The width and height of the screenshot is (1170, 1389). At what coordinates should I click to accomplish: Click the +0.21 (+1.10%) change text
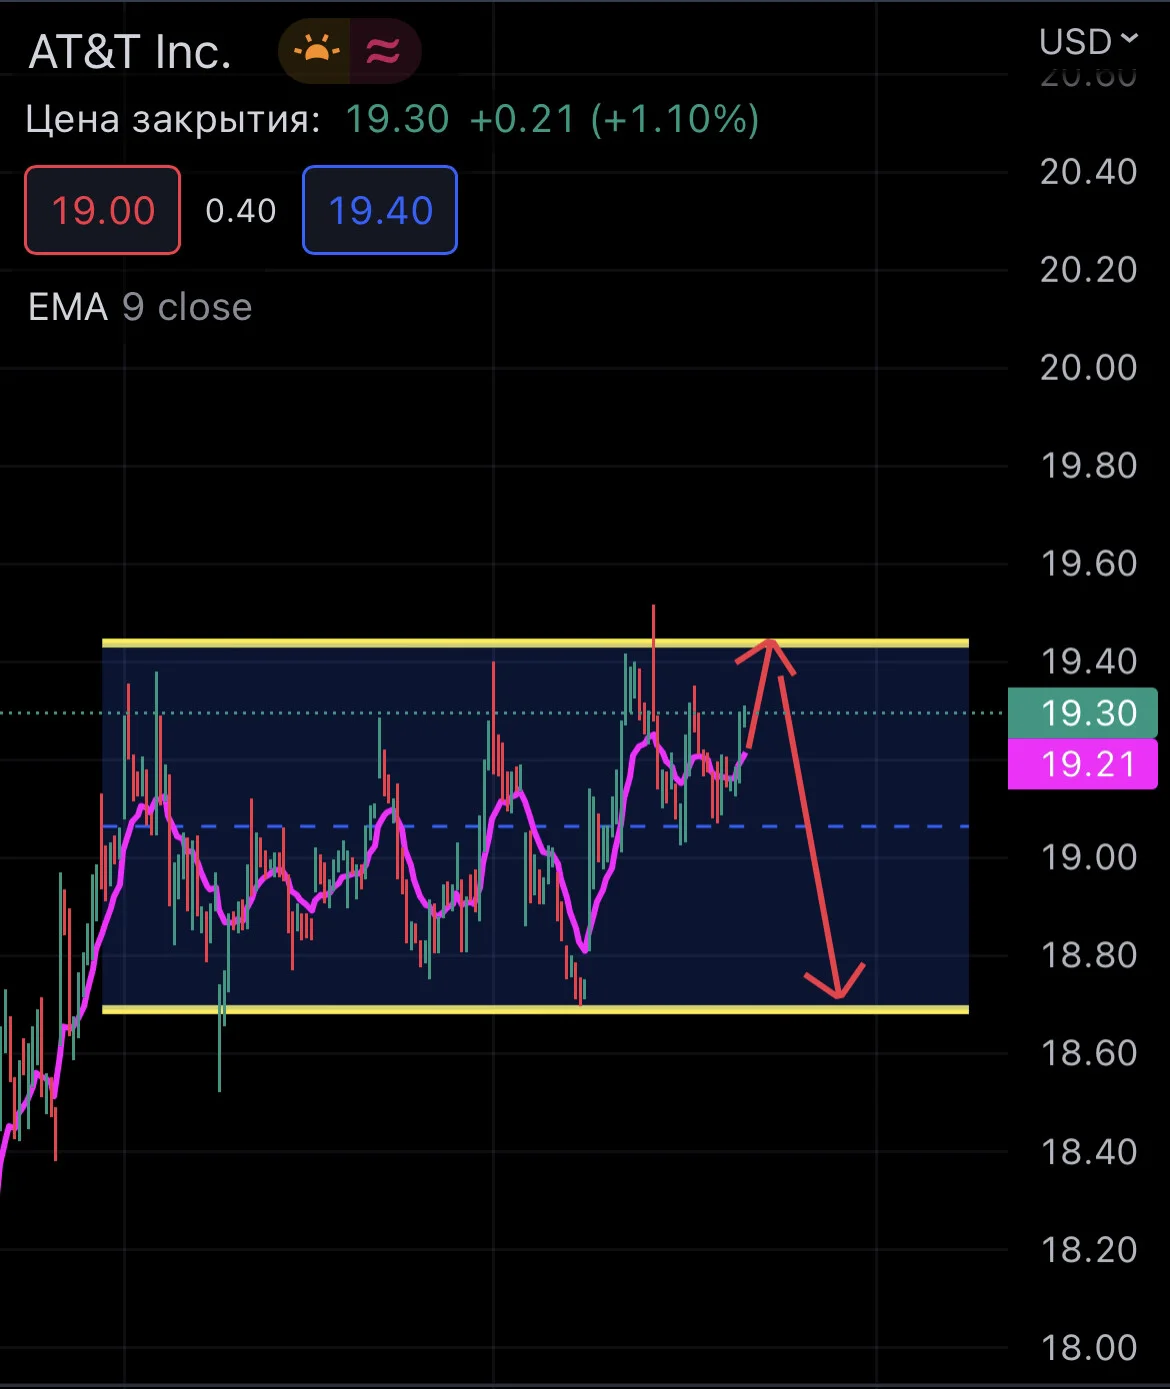(x=614, y=119)
